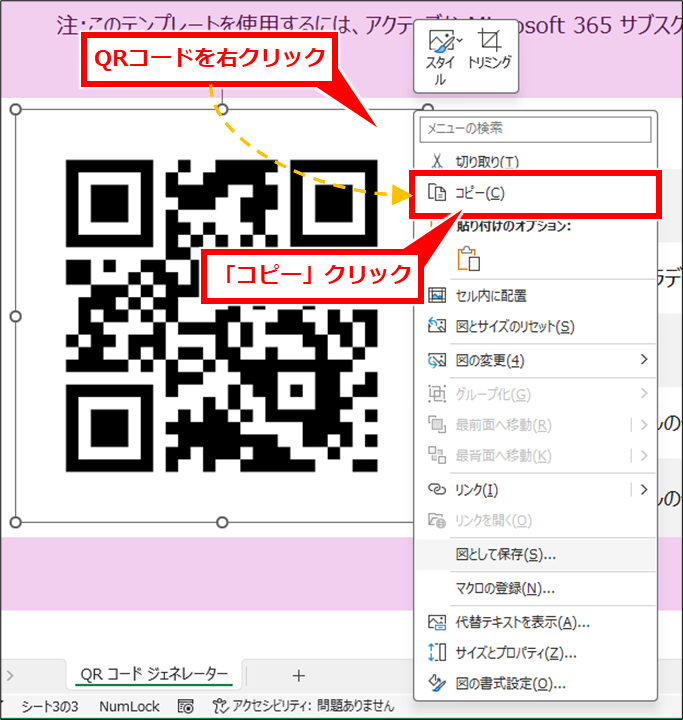Image resolution: width=683 pixels, height=720 pixels.
Task: Click the place-in-cell picture icon
Action: pyautogui.click(x=437, y=295)
